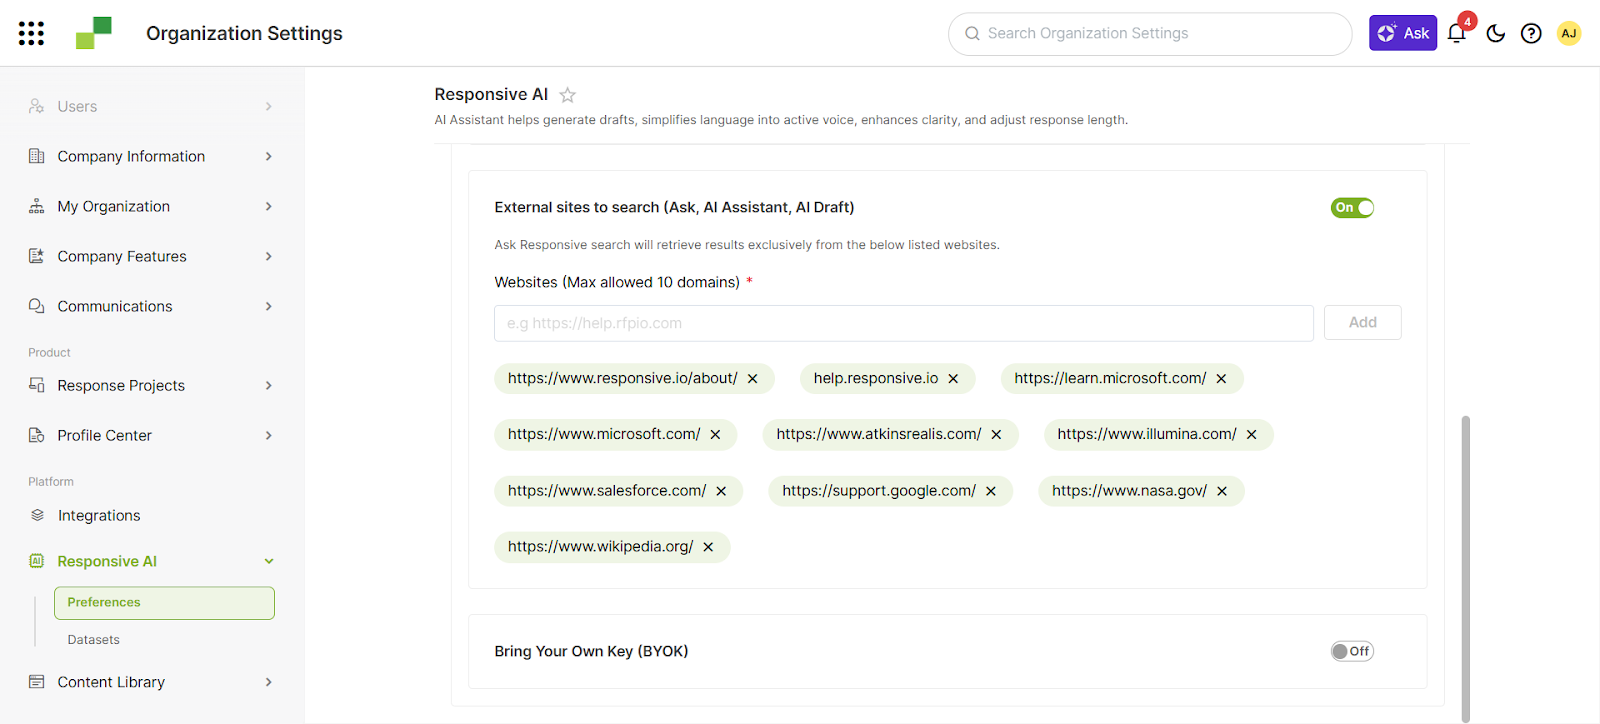Expand Company Features chevron
1600x724 pixels.
pyautogui.click(x=268, y=256)
